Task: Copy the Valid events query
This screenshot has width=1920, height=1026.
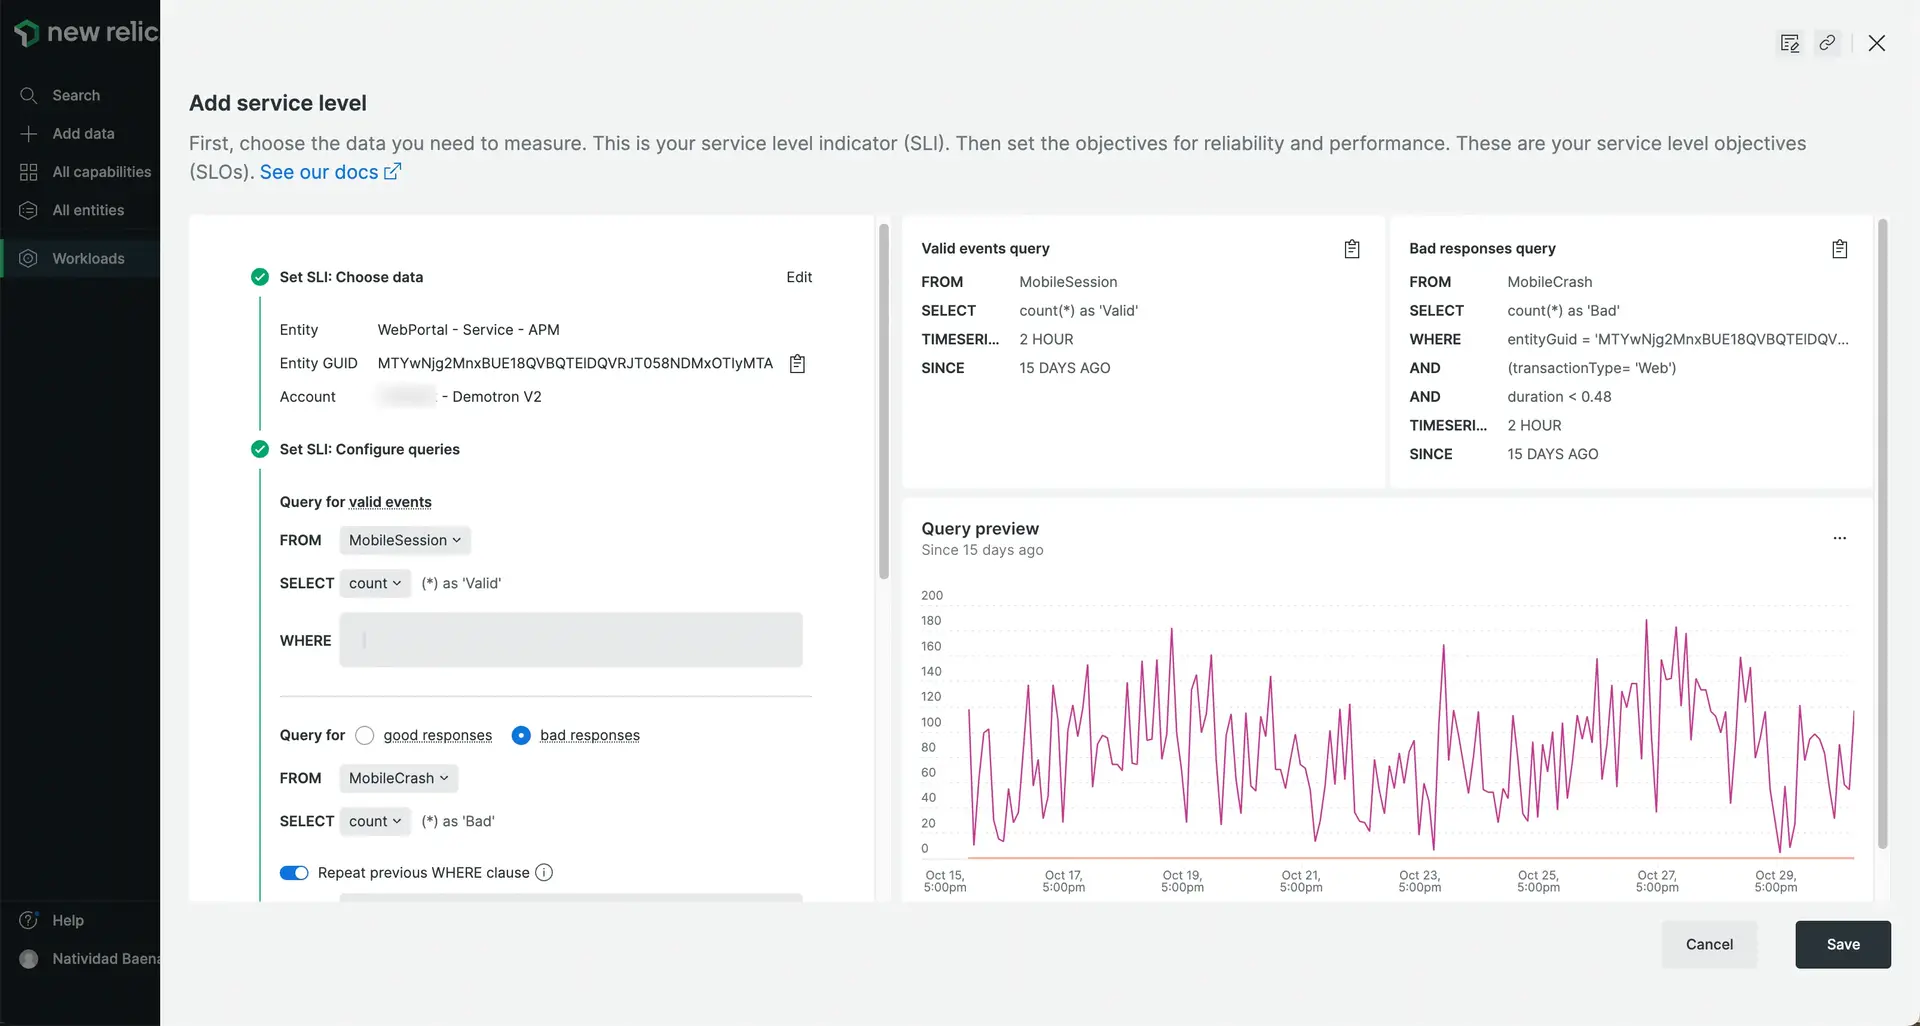Action: click(x=1351, y=249)
